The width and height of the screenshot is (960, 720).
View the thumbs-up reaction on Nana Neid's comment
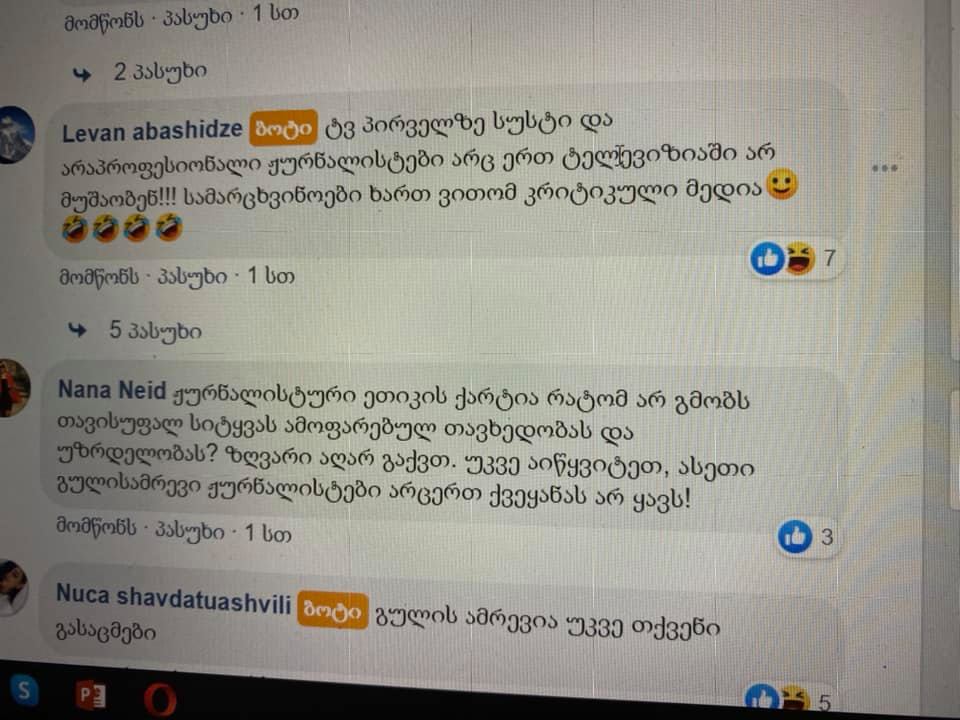click(x=795, y=536)
